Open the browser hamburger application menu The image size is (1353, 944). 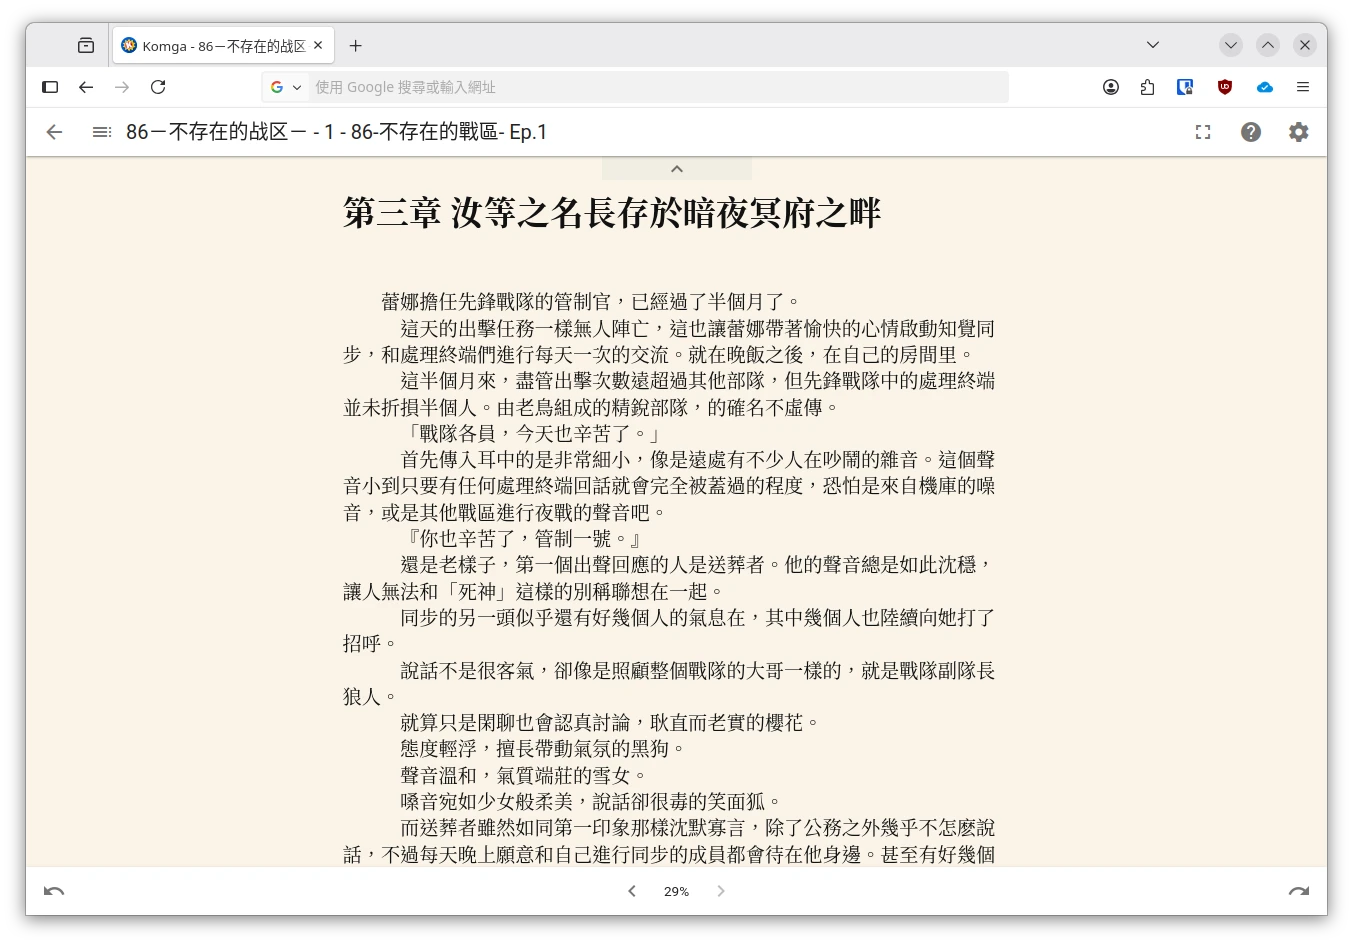click(x=1302, y=87)
